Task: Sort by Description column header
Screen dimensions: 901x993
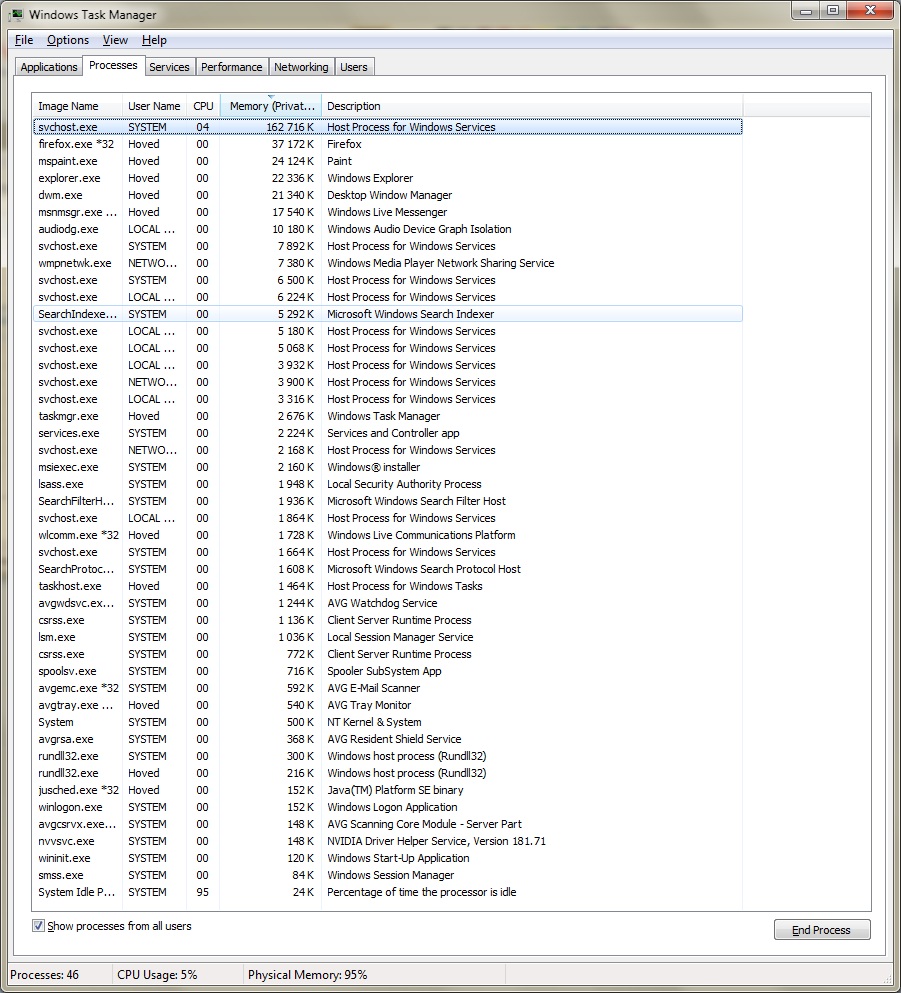Action: pyautogui.click(x=532, y=106)
